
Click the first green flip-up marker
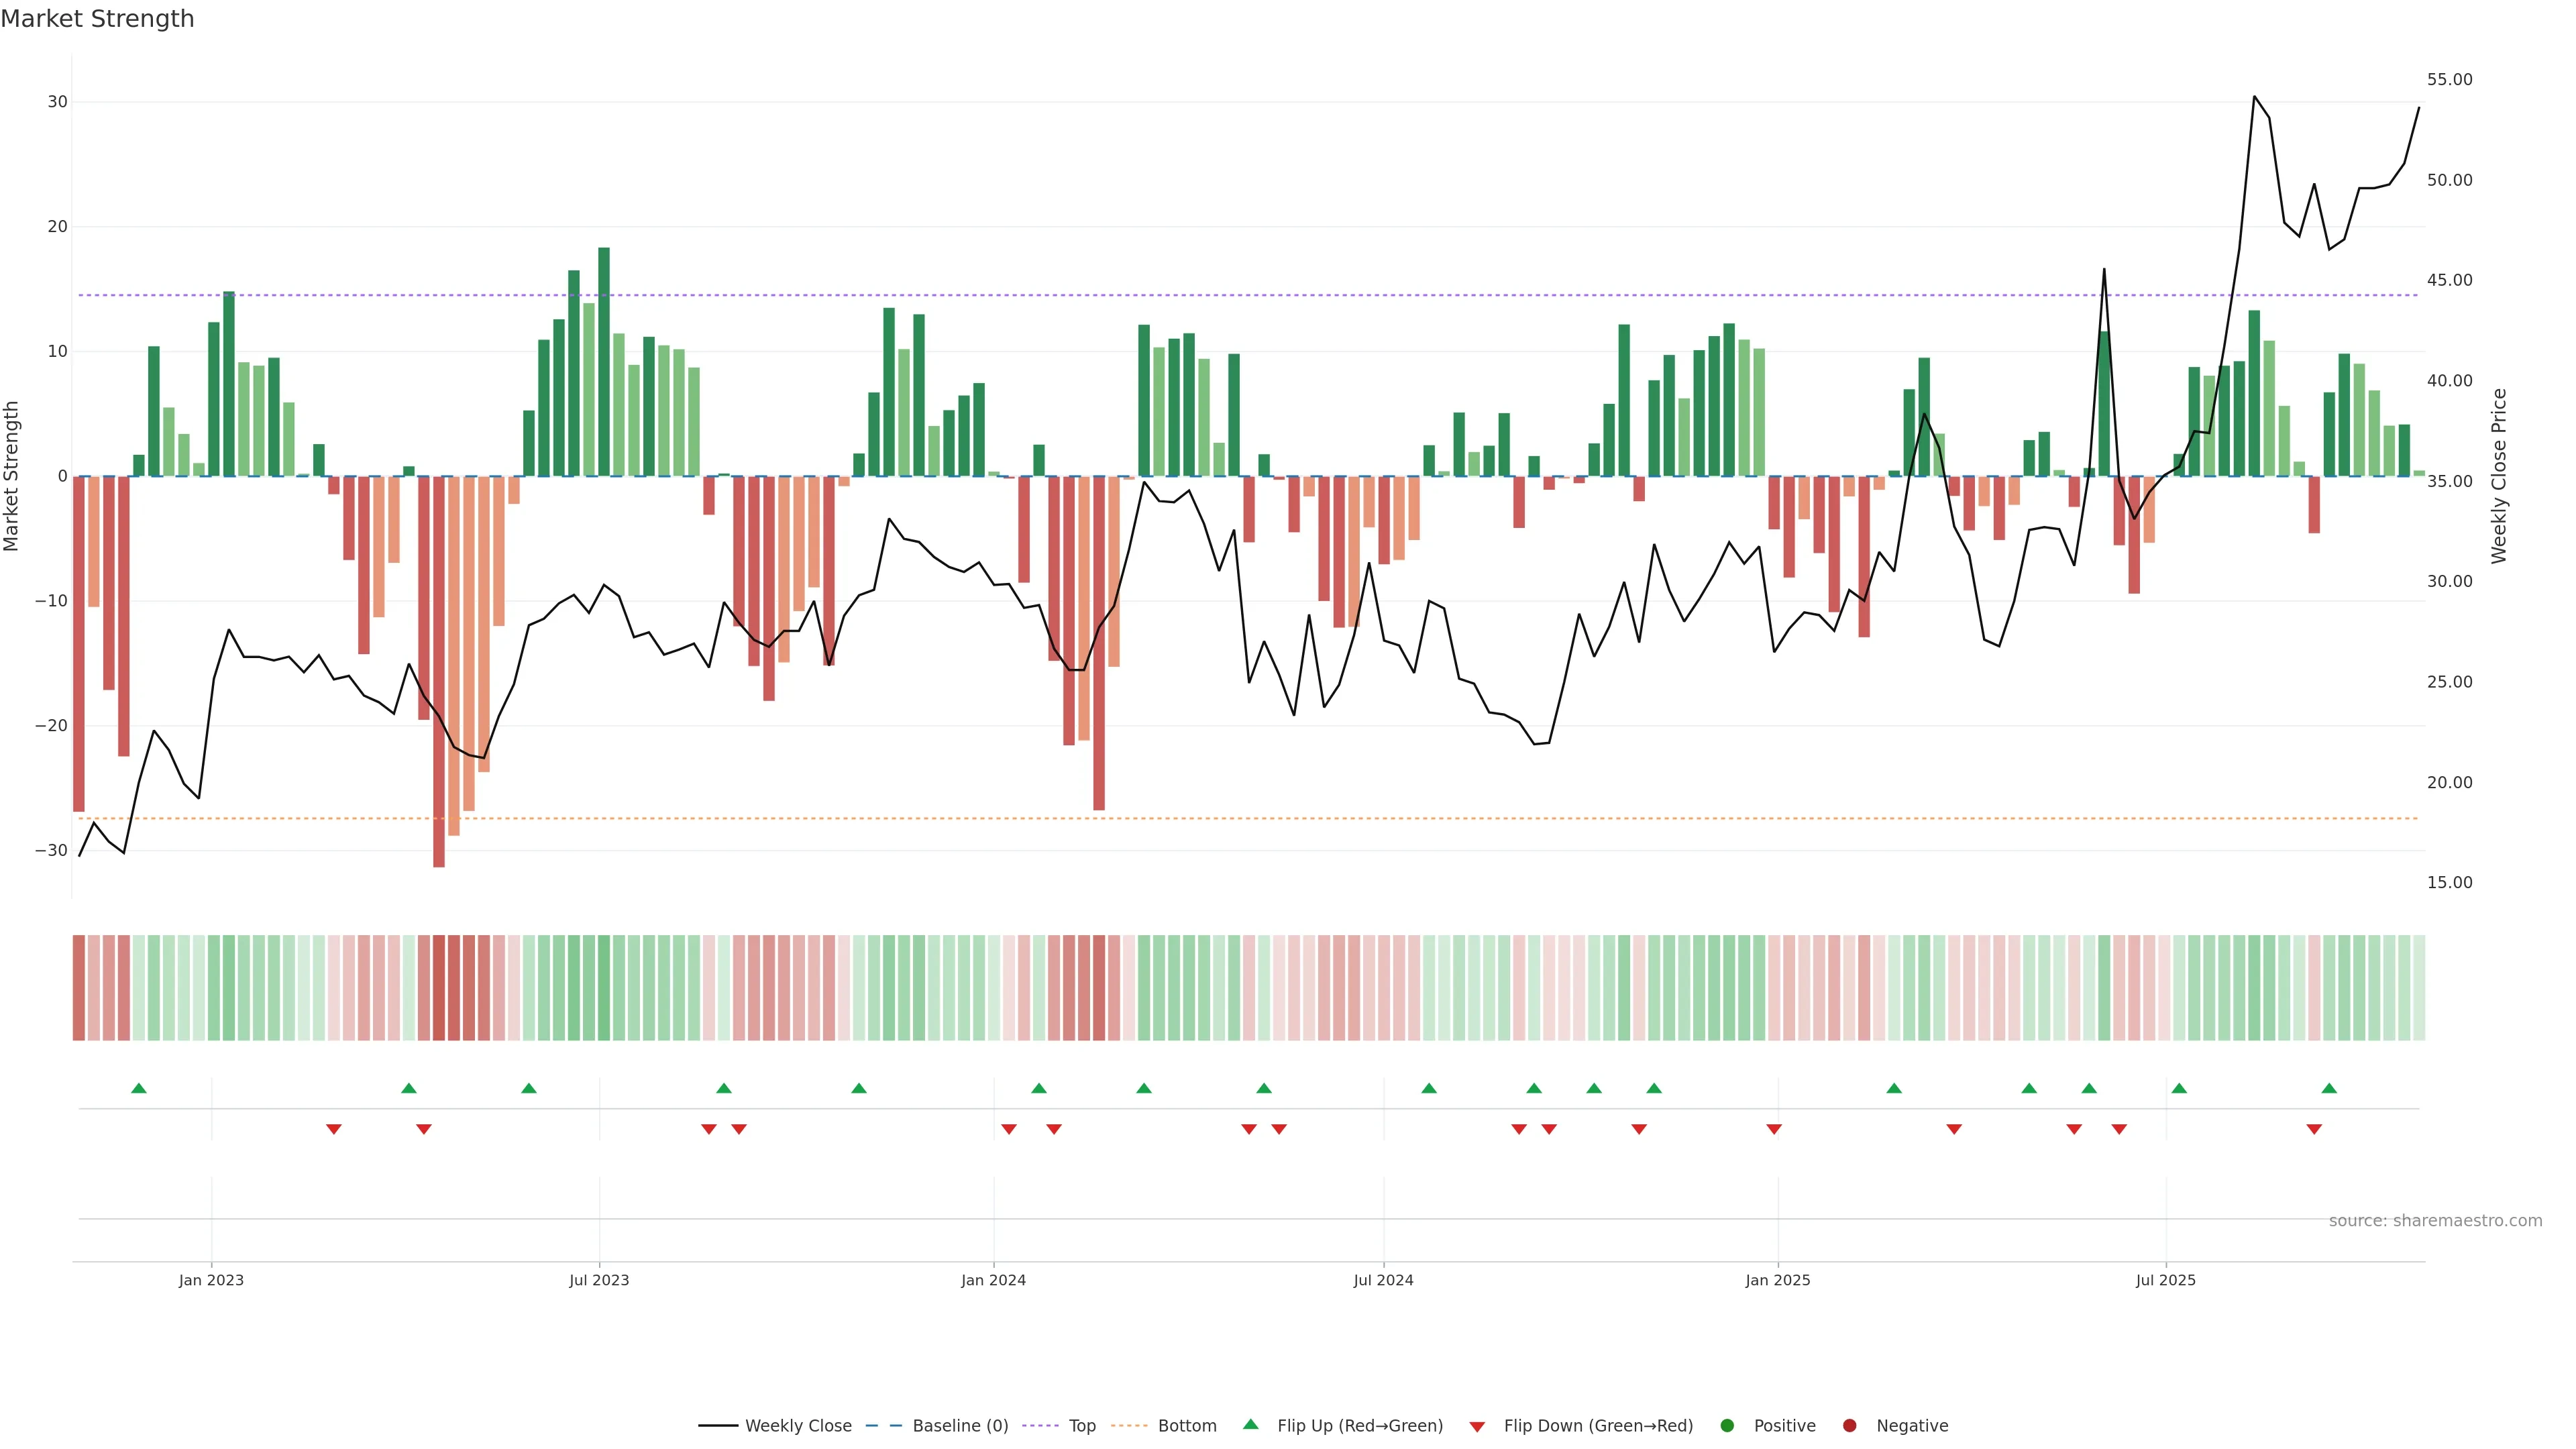(139, 1088)
